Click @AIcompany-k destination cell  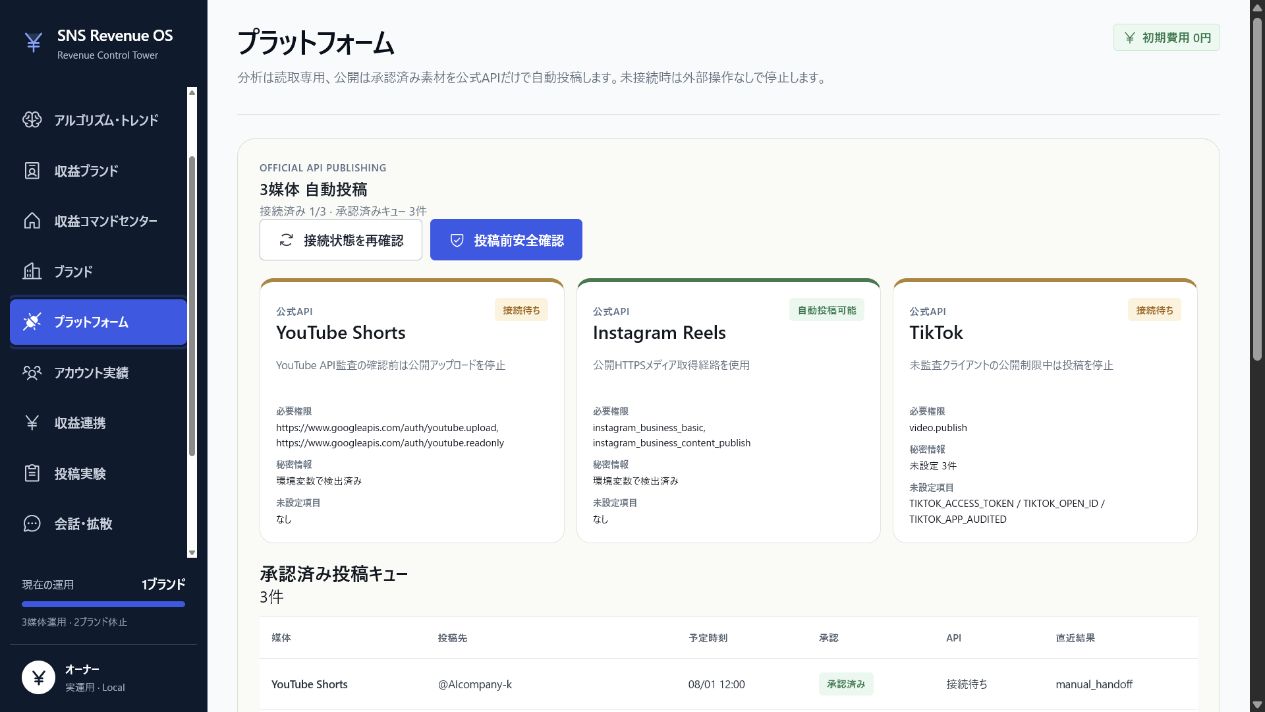pos(475,684)
